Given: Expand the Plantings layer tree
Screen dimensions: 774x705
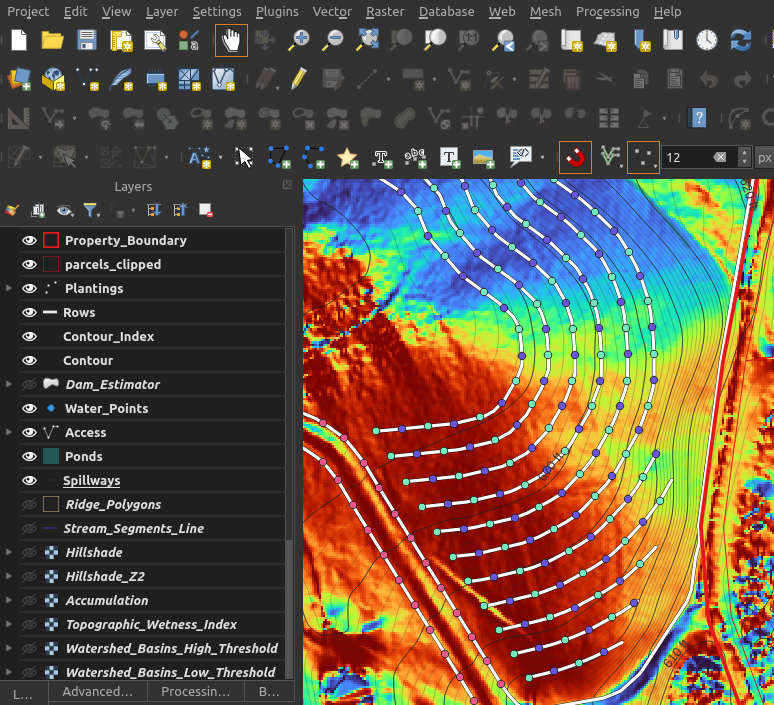Looking at the screenshot, I should tap(9, 289).
